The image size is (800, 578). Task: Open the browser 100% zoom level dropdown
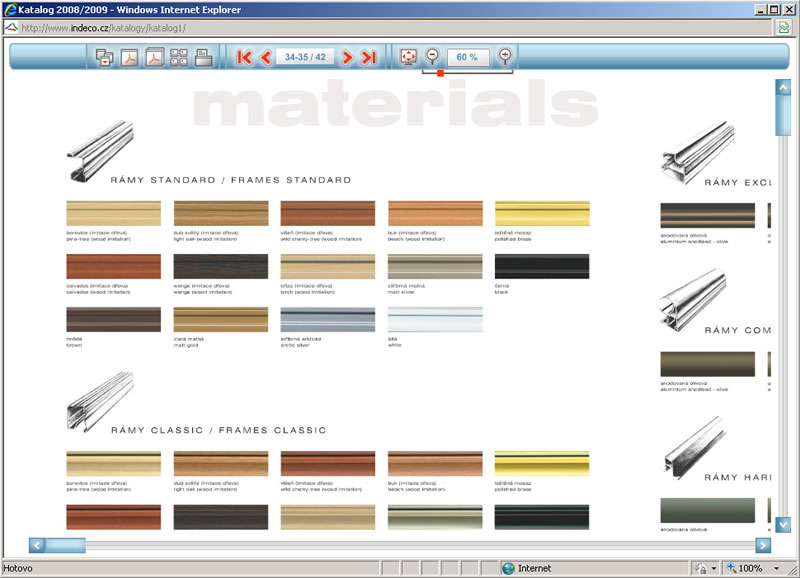coord(777,568)
